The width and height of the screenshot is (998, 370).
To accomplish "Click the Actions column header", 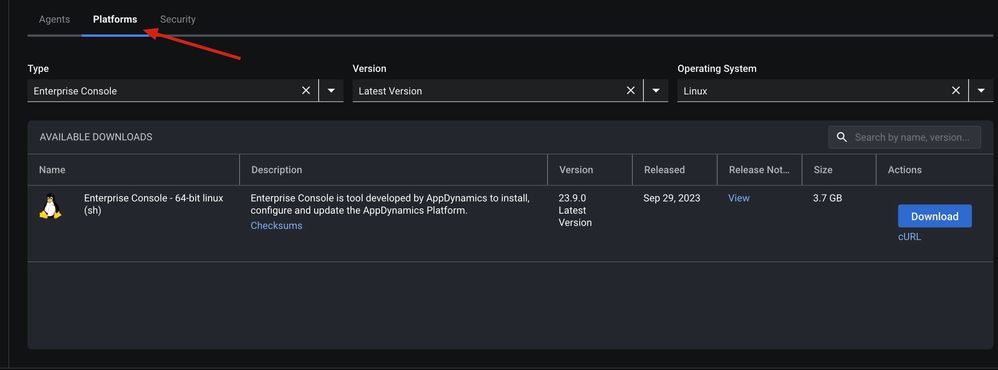I will [904, 170].
